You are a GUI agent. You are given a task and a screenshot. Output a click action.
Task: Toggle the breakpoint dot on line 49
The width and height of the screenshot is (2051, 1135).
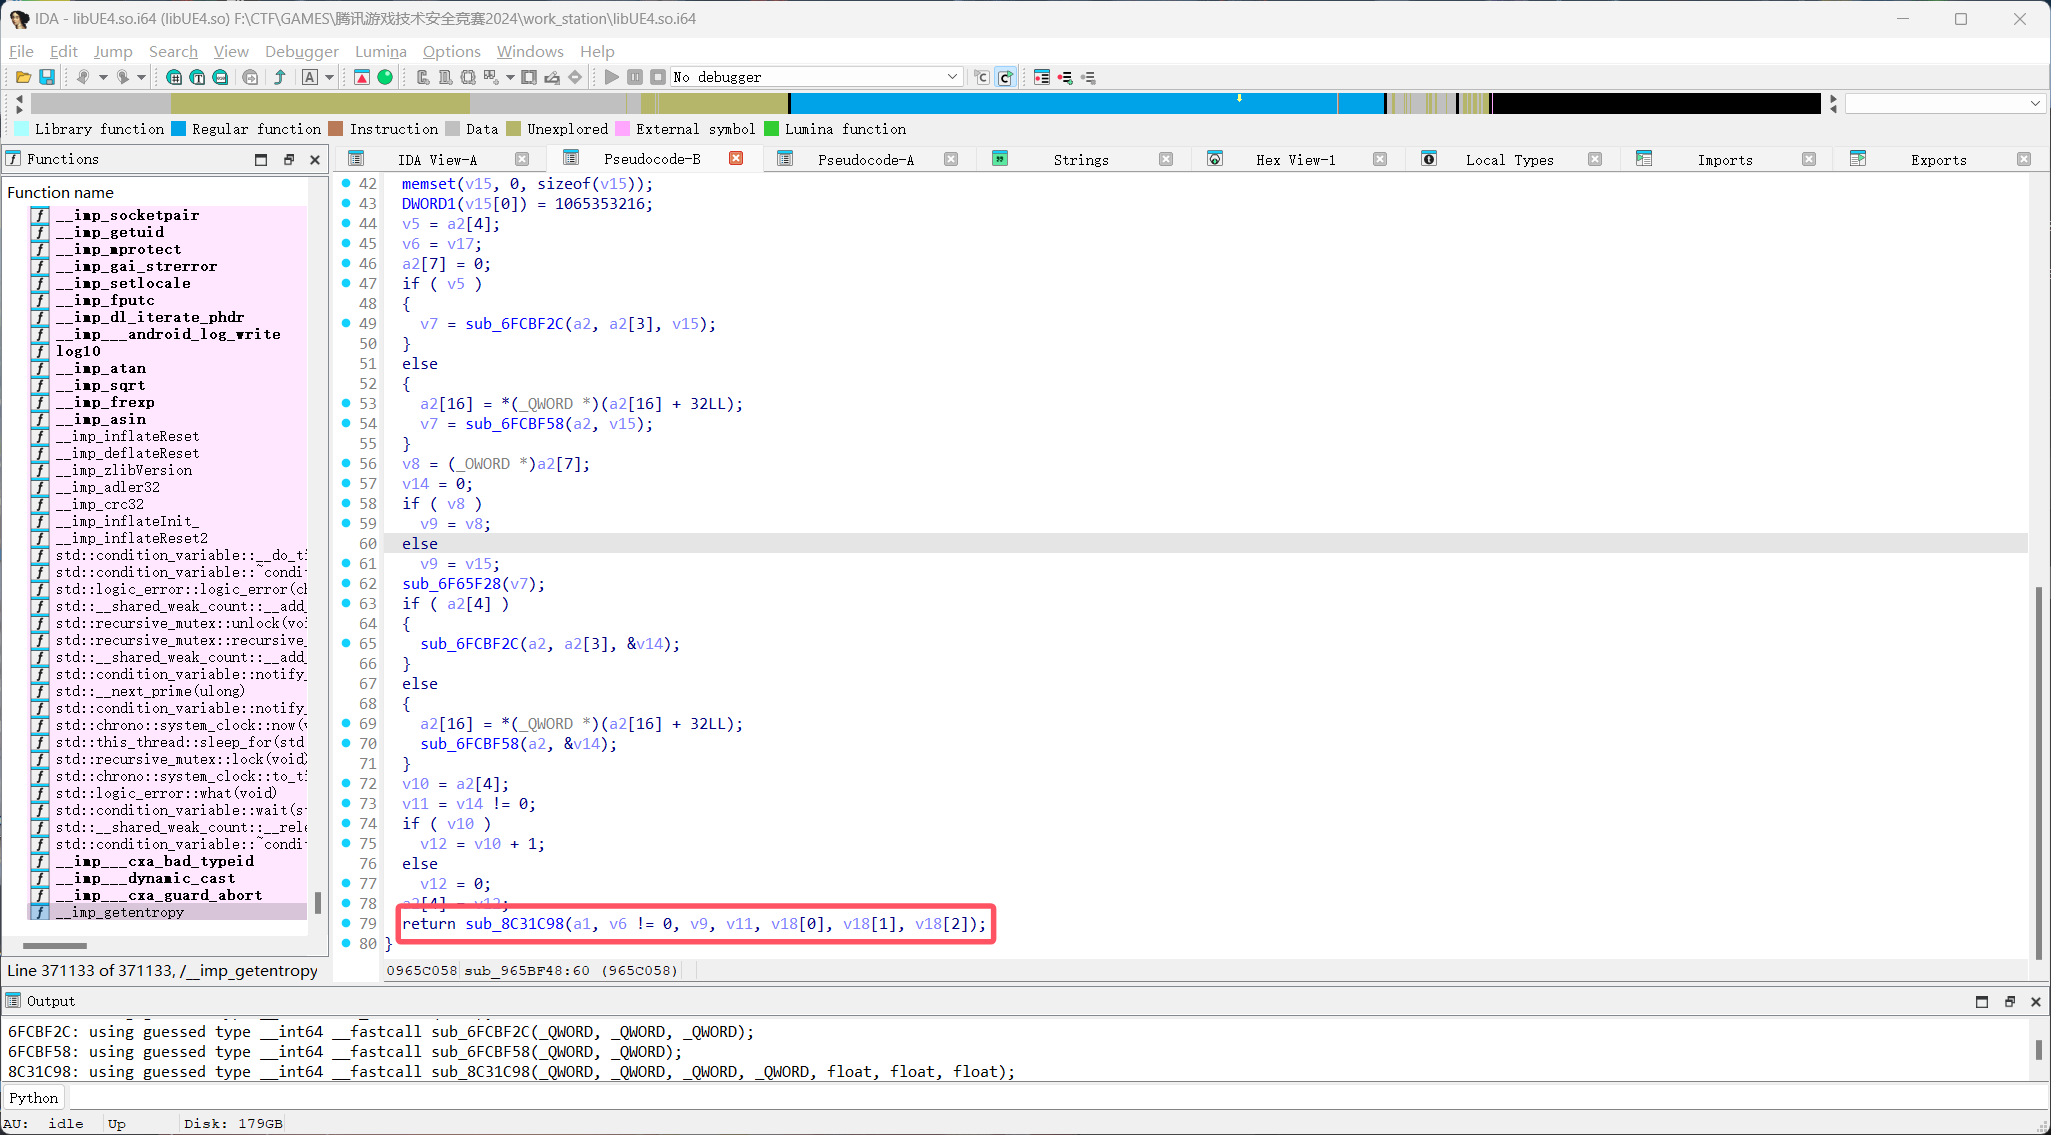pyautogui.click(x=346, y=323)
